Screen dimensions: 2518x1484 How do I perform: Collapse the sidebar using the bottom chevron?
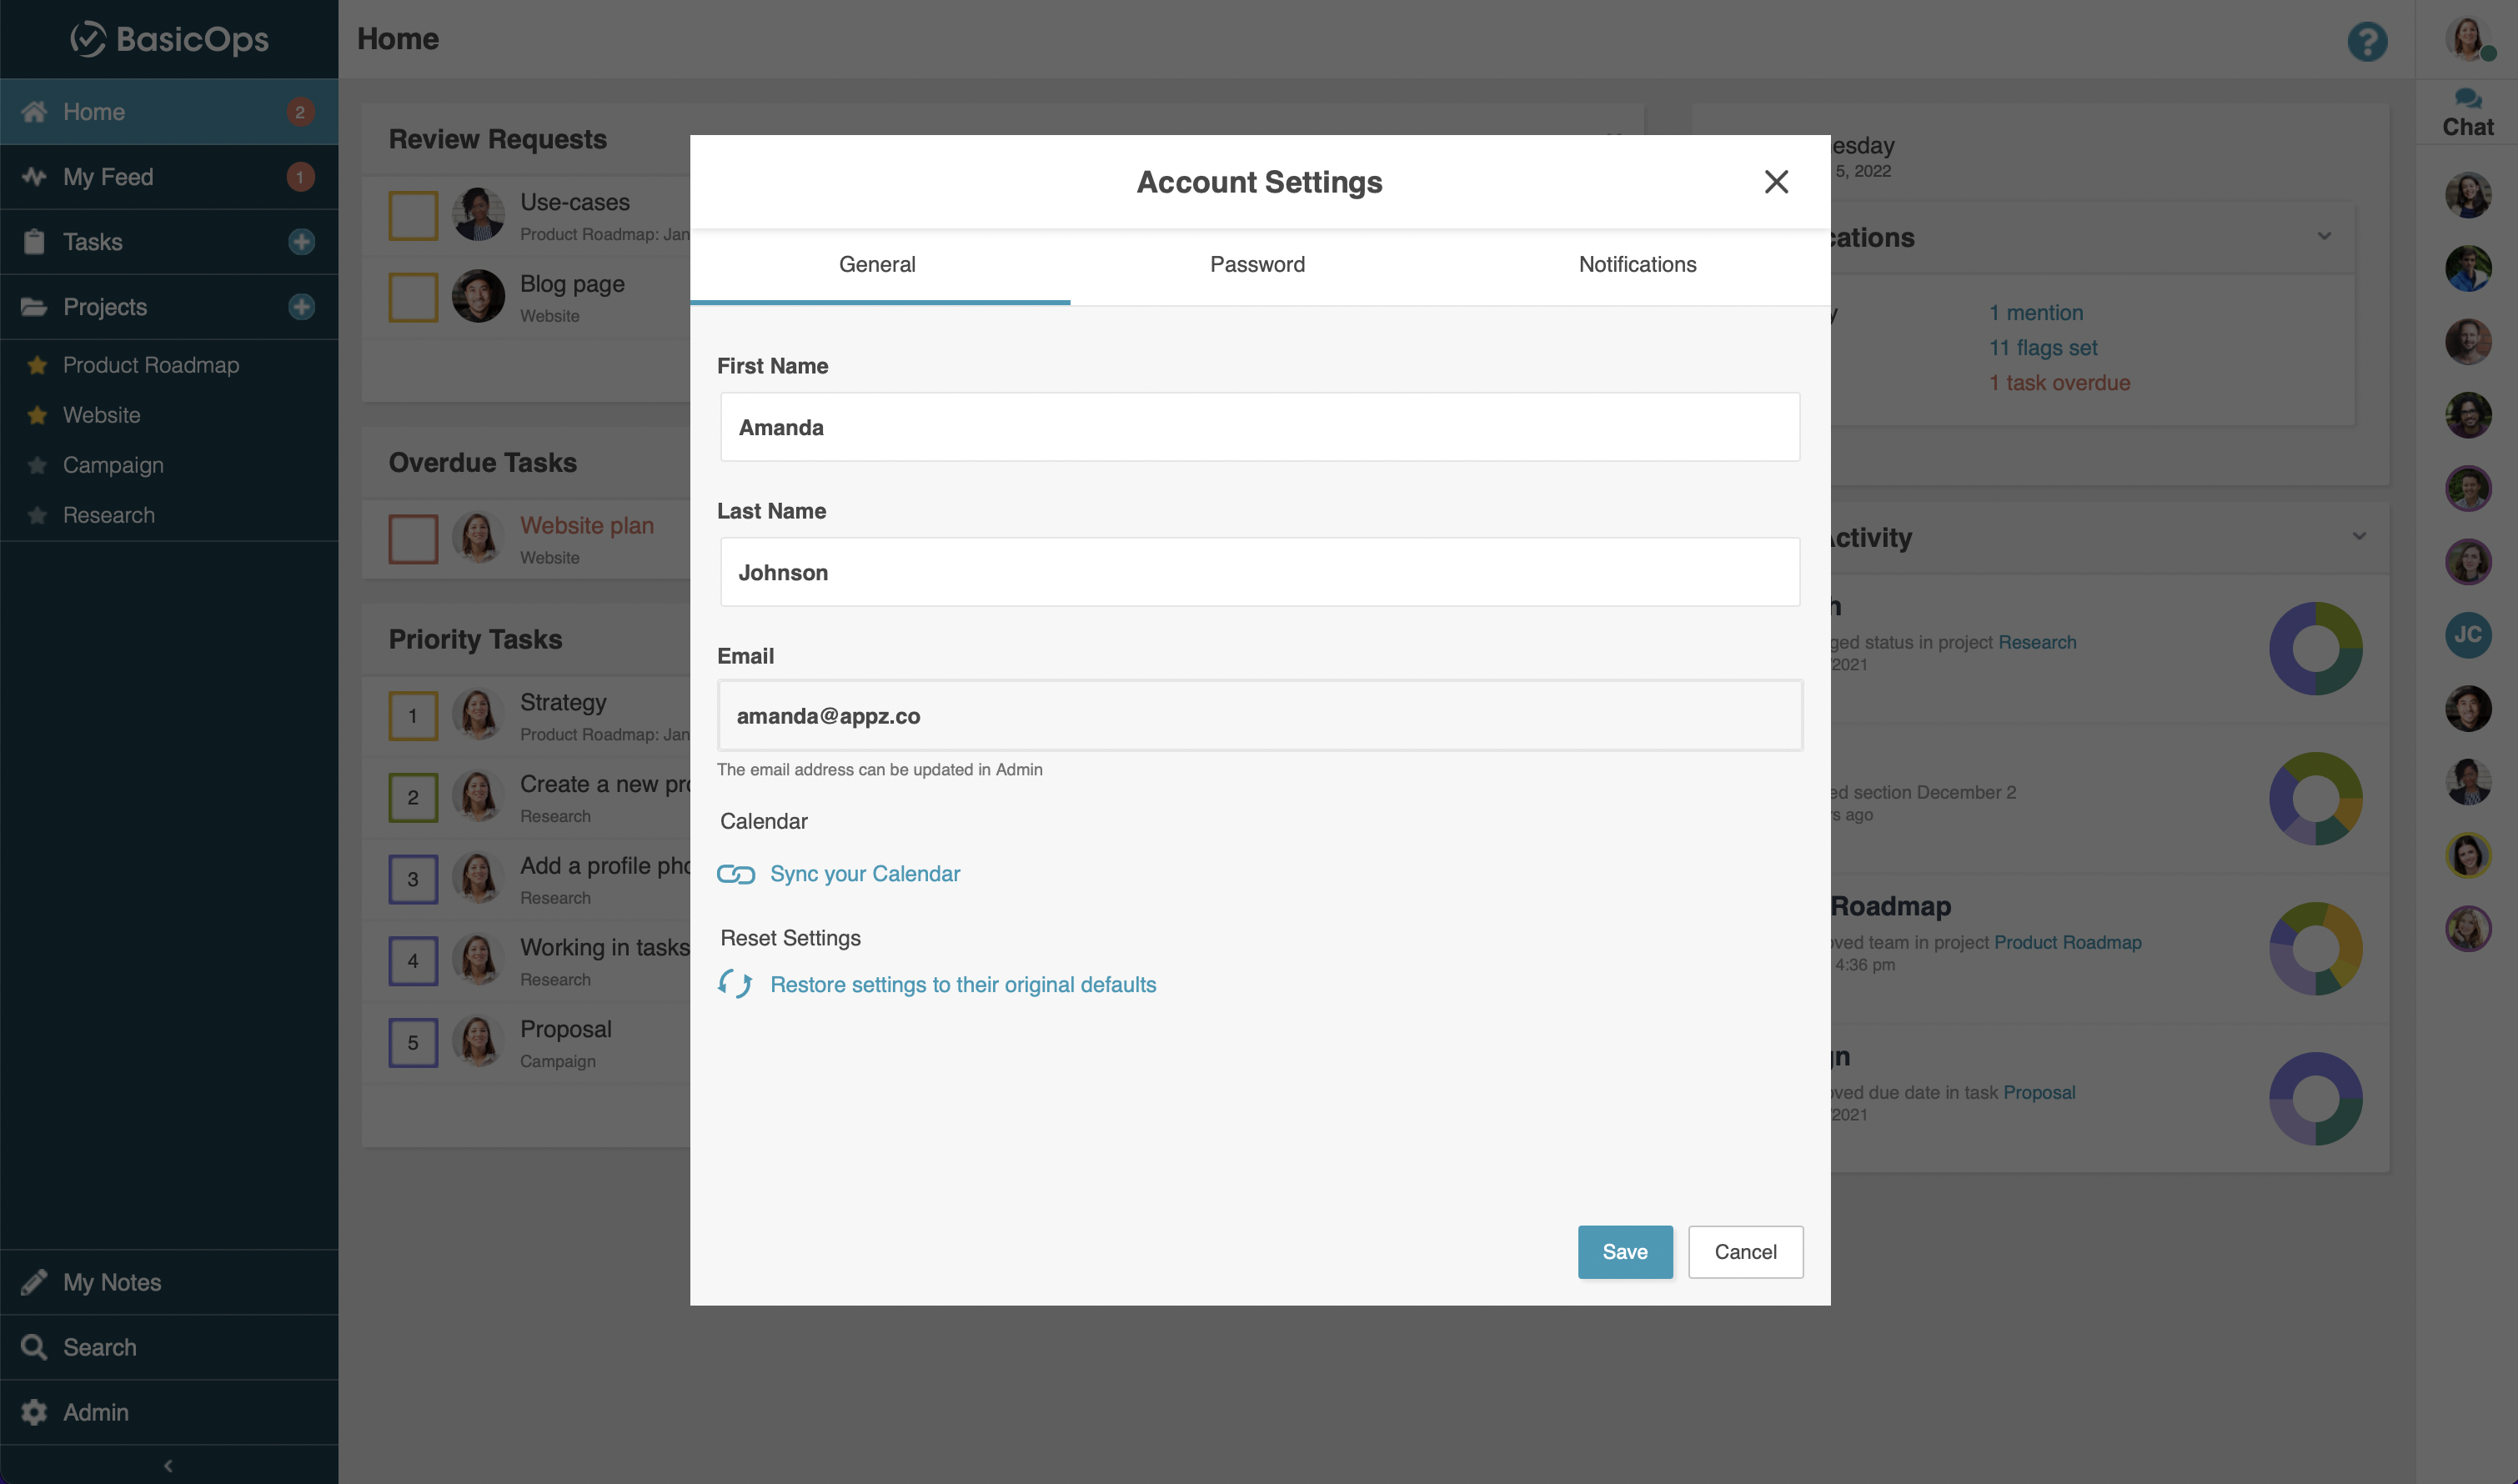(x=168, y=1465)
